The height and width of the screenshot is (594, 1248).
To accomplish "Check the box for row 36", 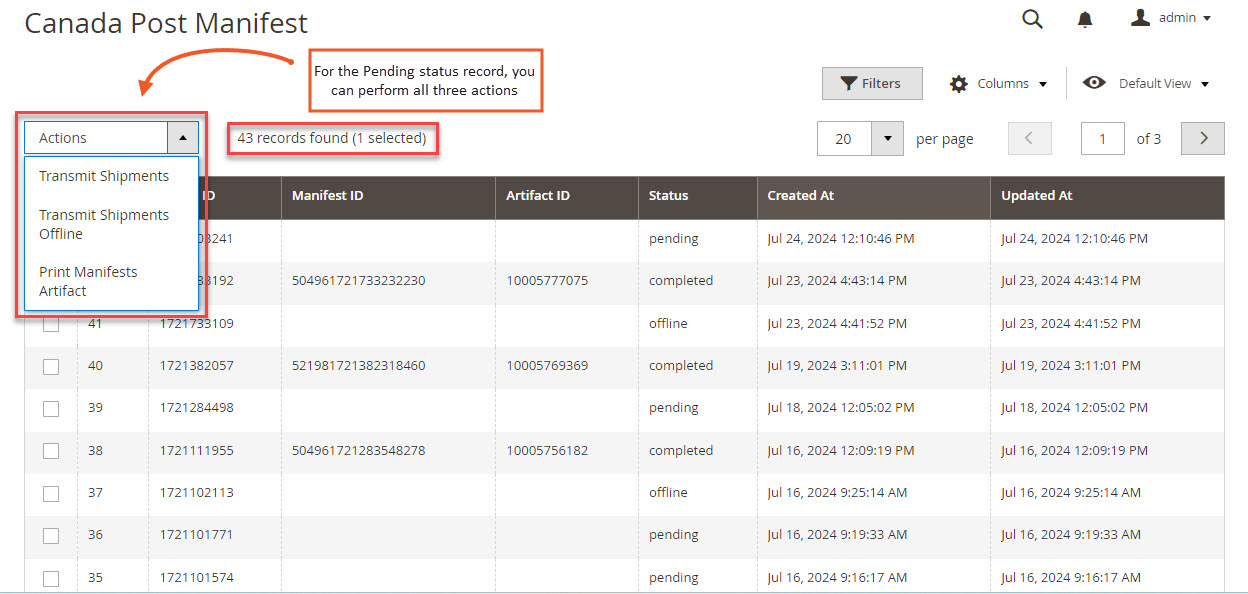I will point(51,535).
